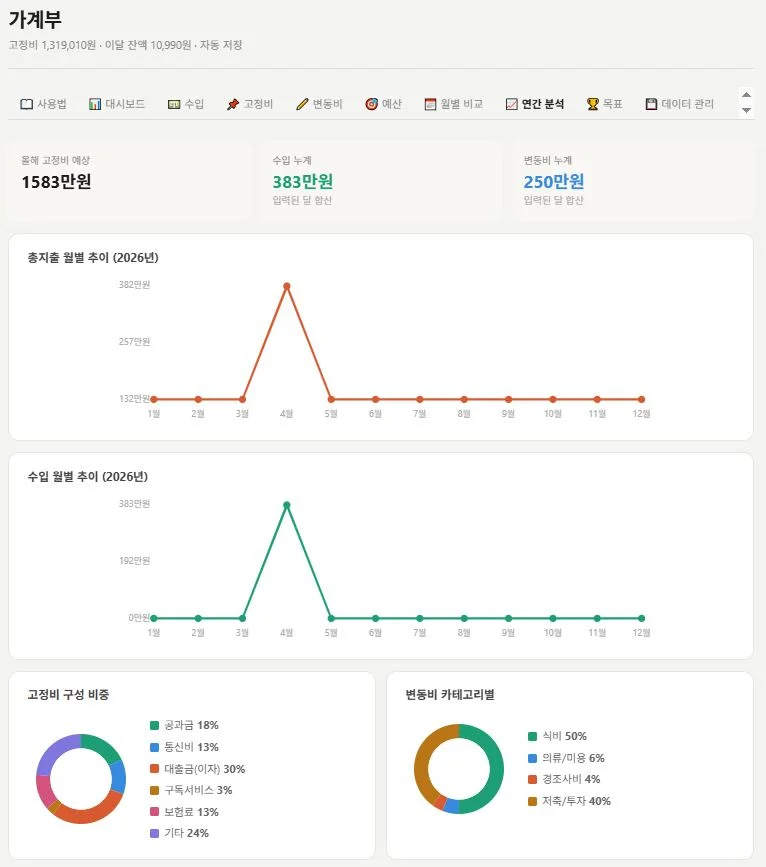Click the 총지출 월별 추이 (2026년) heading

tap(93, 258)
